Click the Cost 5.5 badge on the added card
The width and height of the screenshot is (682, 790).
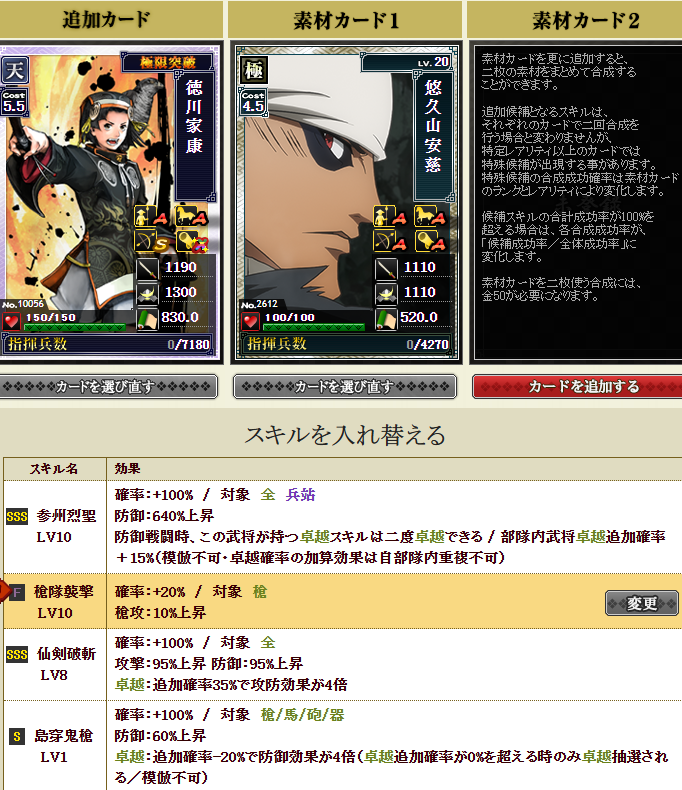14,102
